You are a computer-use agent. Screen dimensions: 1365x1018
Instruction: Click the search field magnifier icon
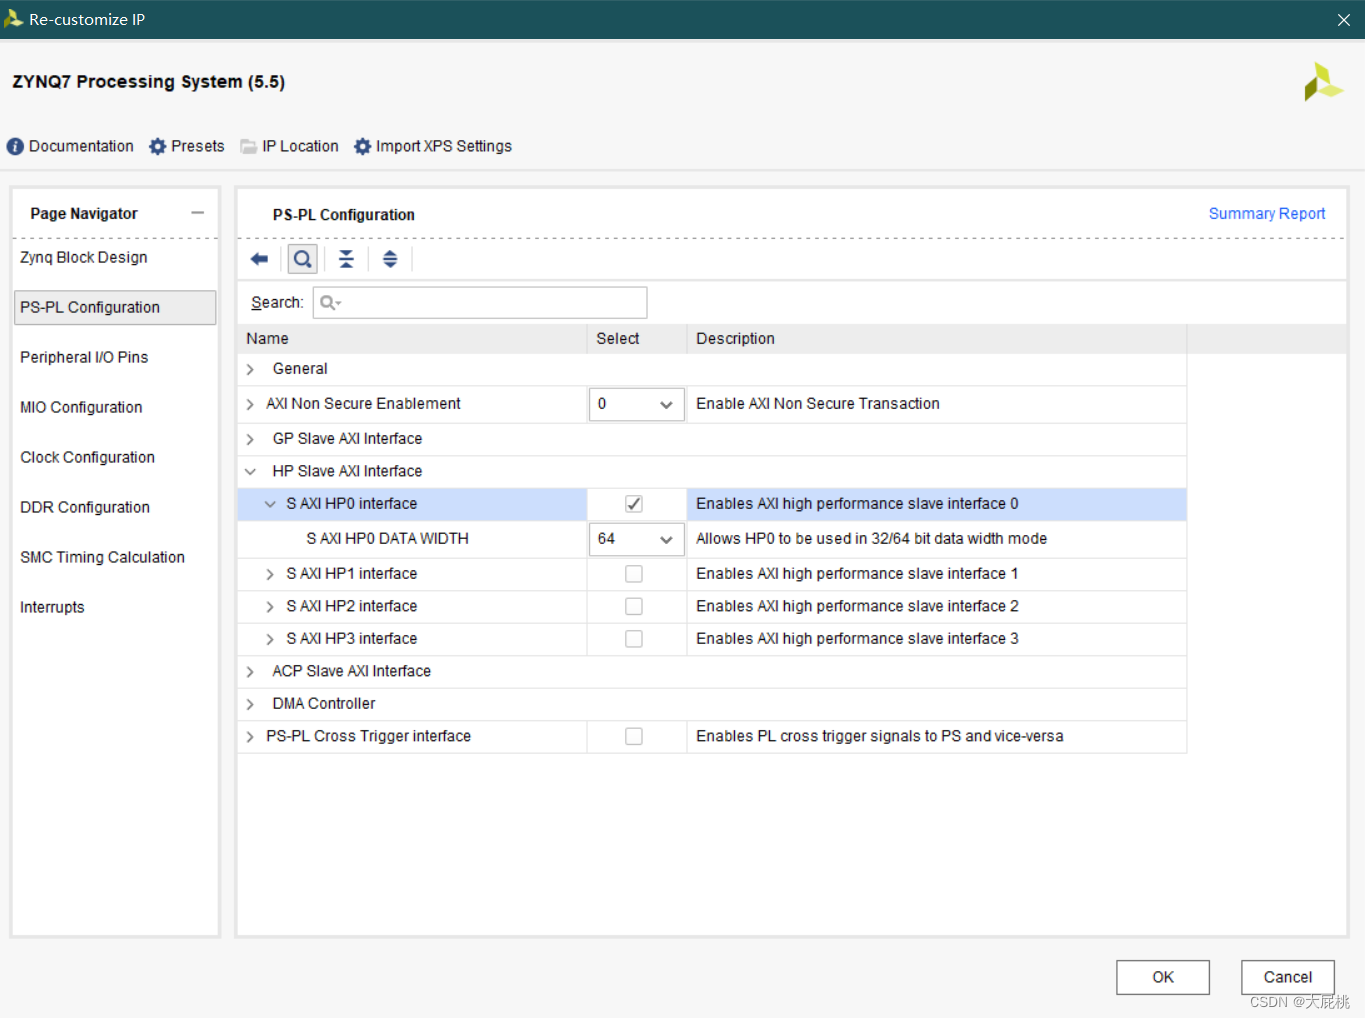(x=329, y=303)
